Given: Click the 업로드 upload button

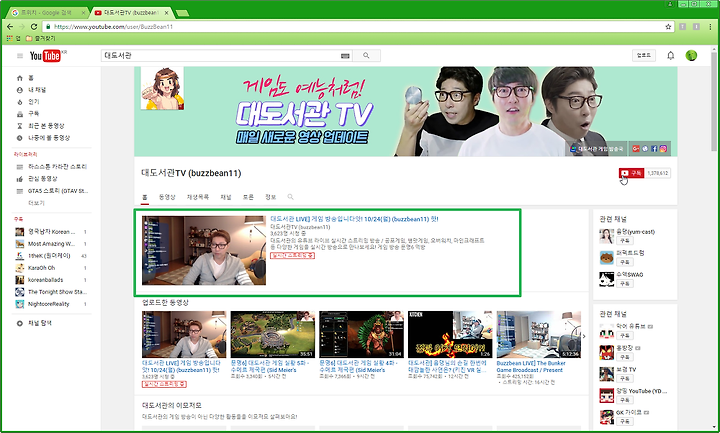Looking at the screenshot, I should [644, 56].
